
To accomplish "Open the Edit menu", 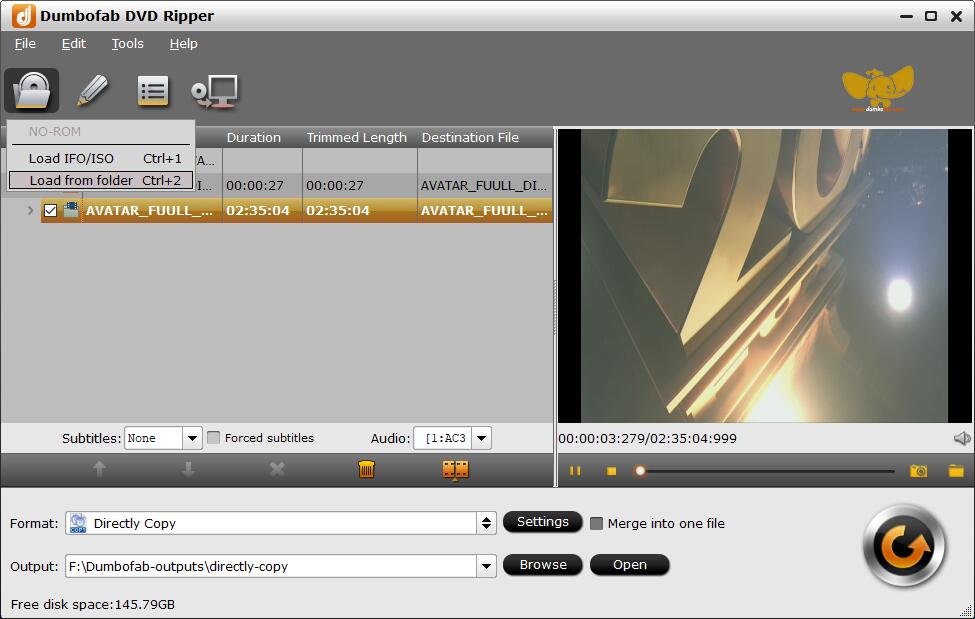I will pos(73,44).
